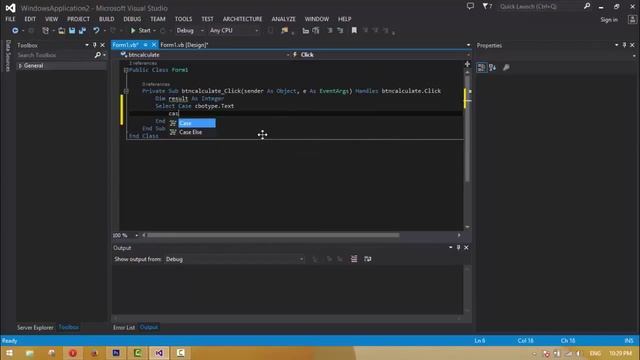Collapse the btncalculate_Click sub outline
The height and width of the screenshot is (360, 640).
tap(126, 91)
